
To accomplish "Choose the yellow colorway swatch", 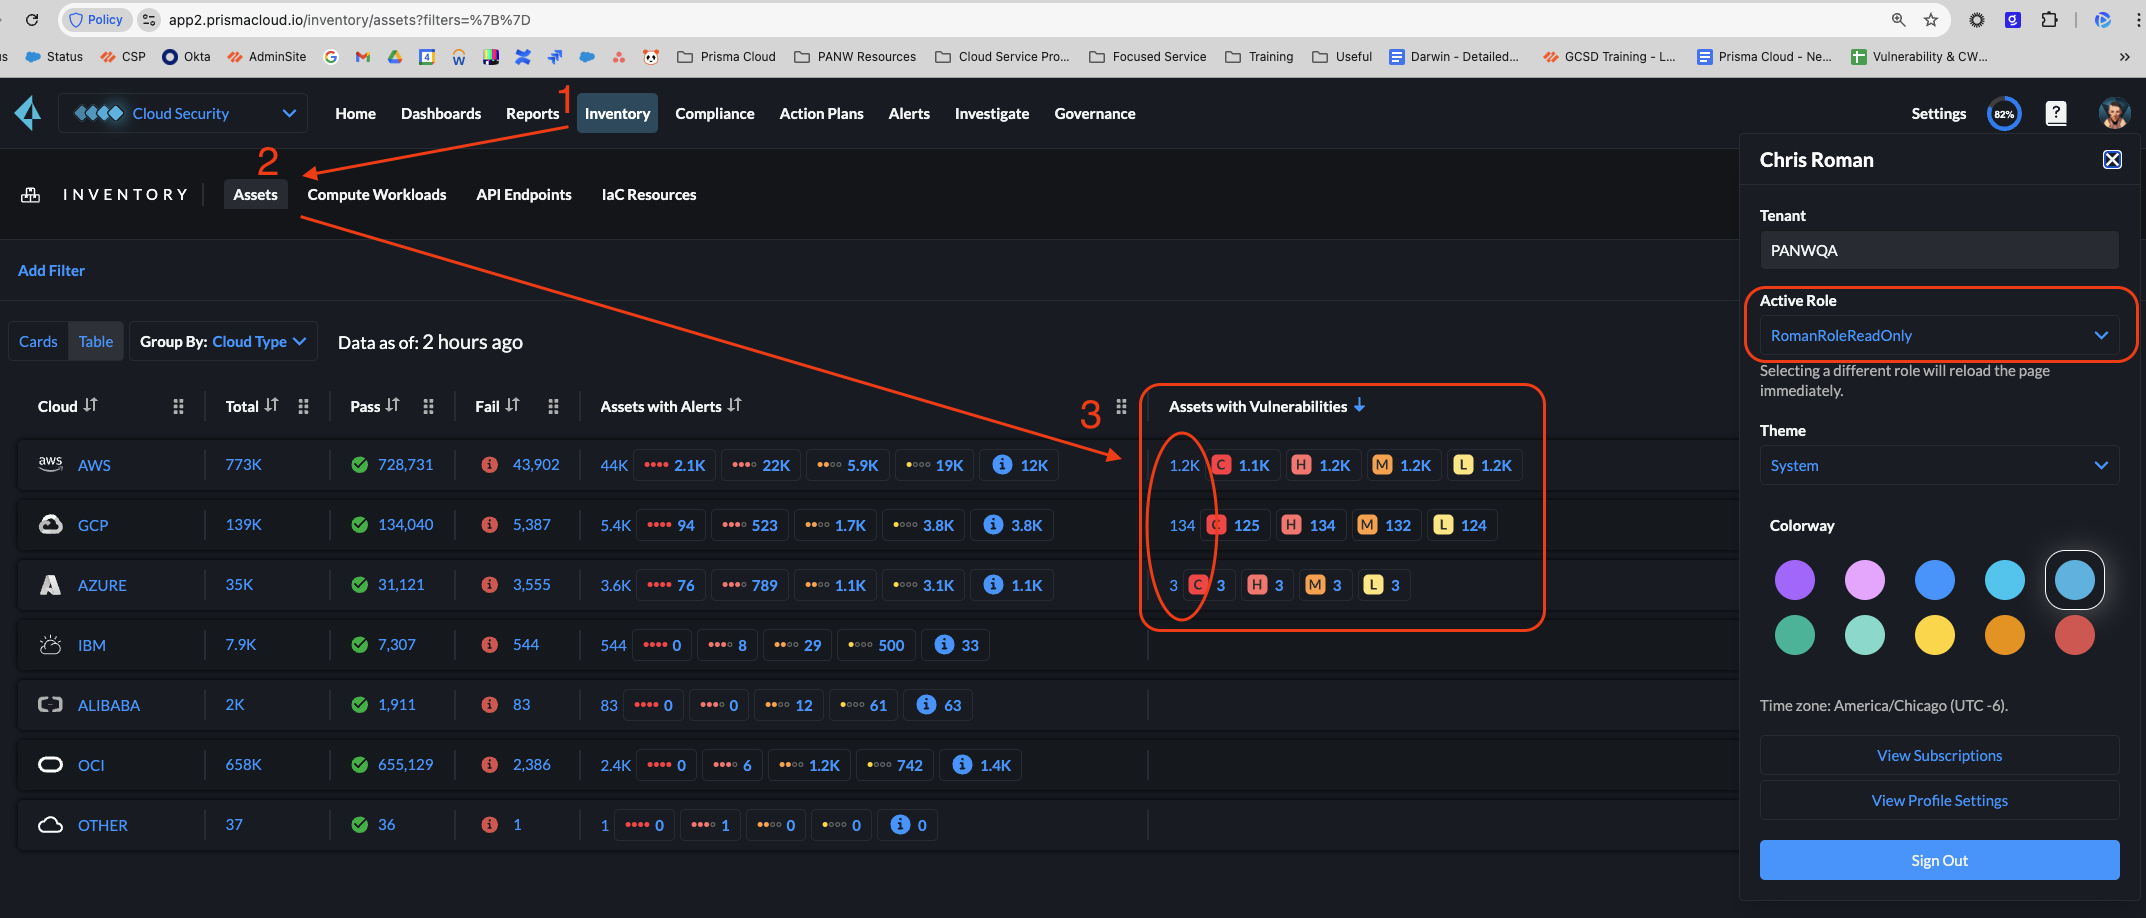I will tap(1934, 635).
